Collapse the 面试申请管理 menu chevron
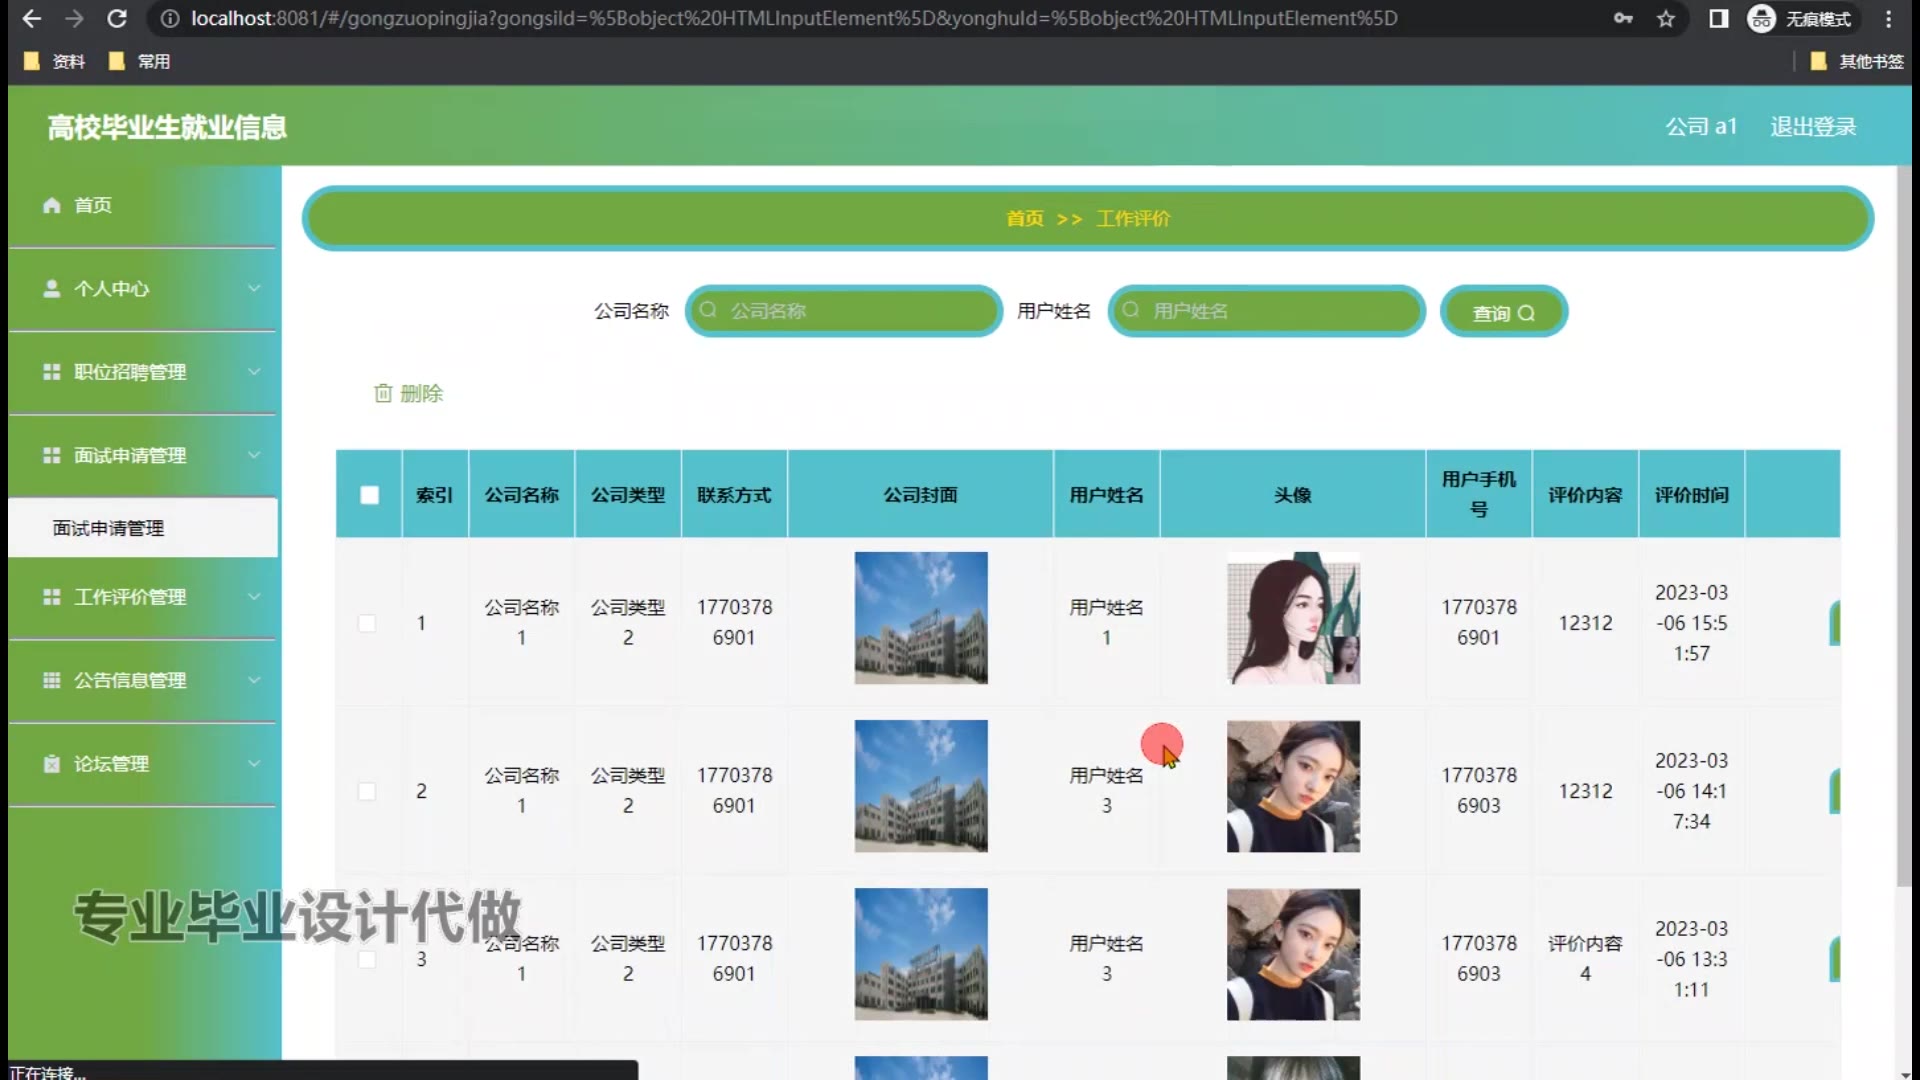The image size is (1920, 1080). tap(254, 455)
